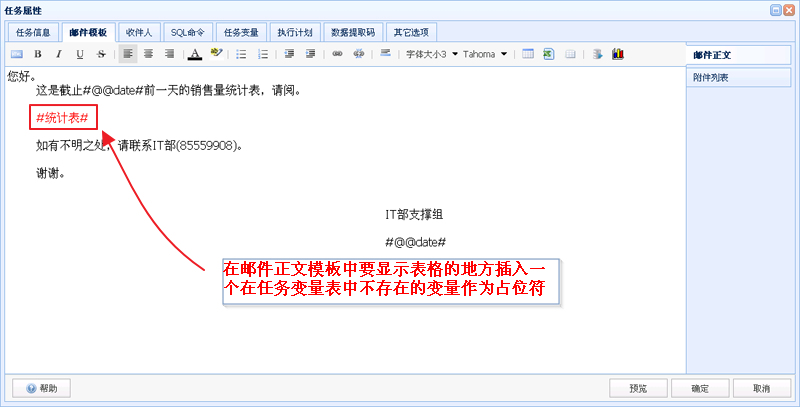Go to the SQL命令 tab
This screenshot has height=407, width=800.
188,33
